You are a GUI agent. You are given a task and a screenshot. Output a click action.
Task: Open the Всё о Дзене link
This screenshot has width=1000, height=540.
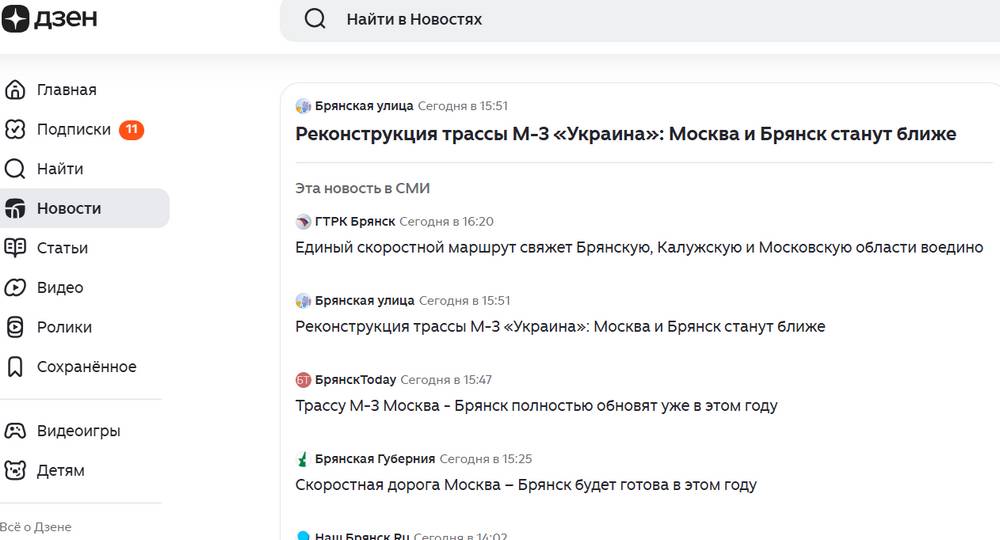[36, 527]
